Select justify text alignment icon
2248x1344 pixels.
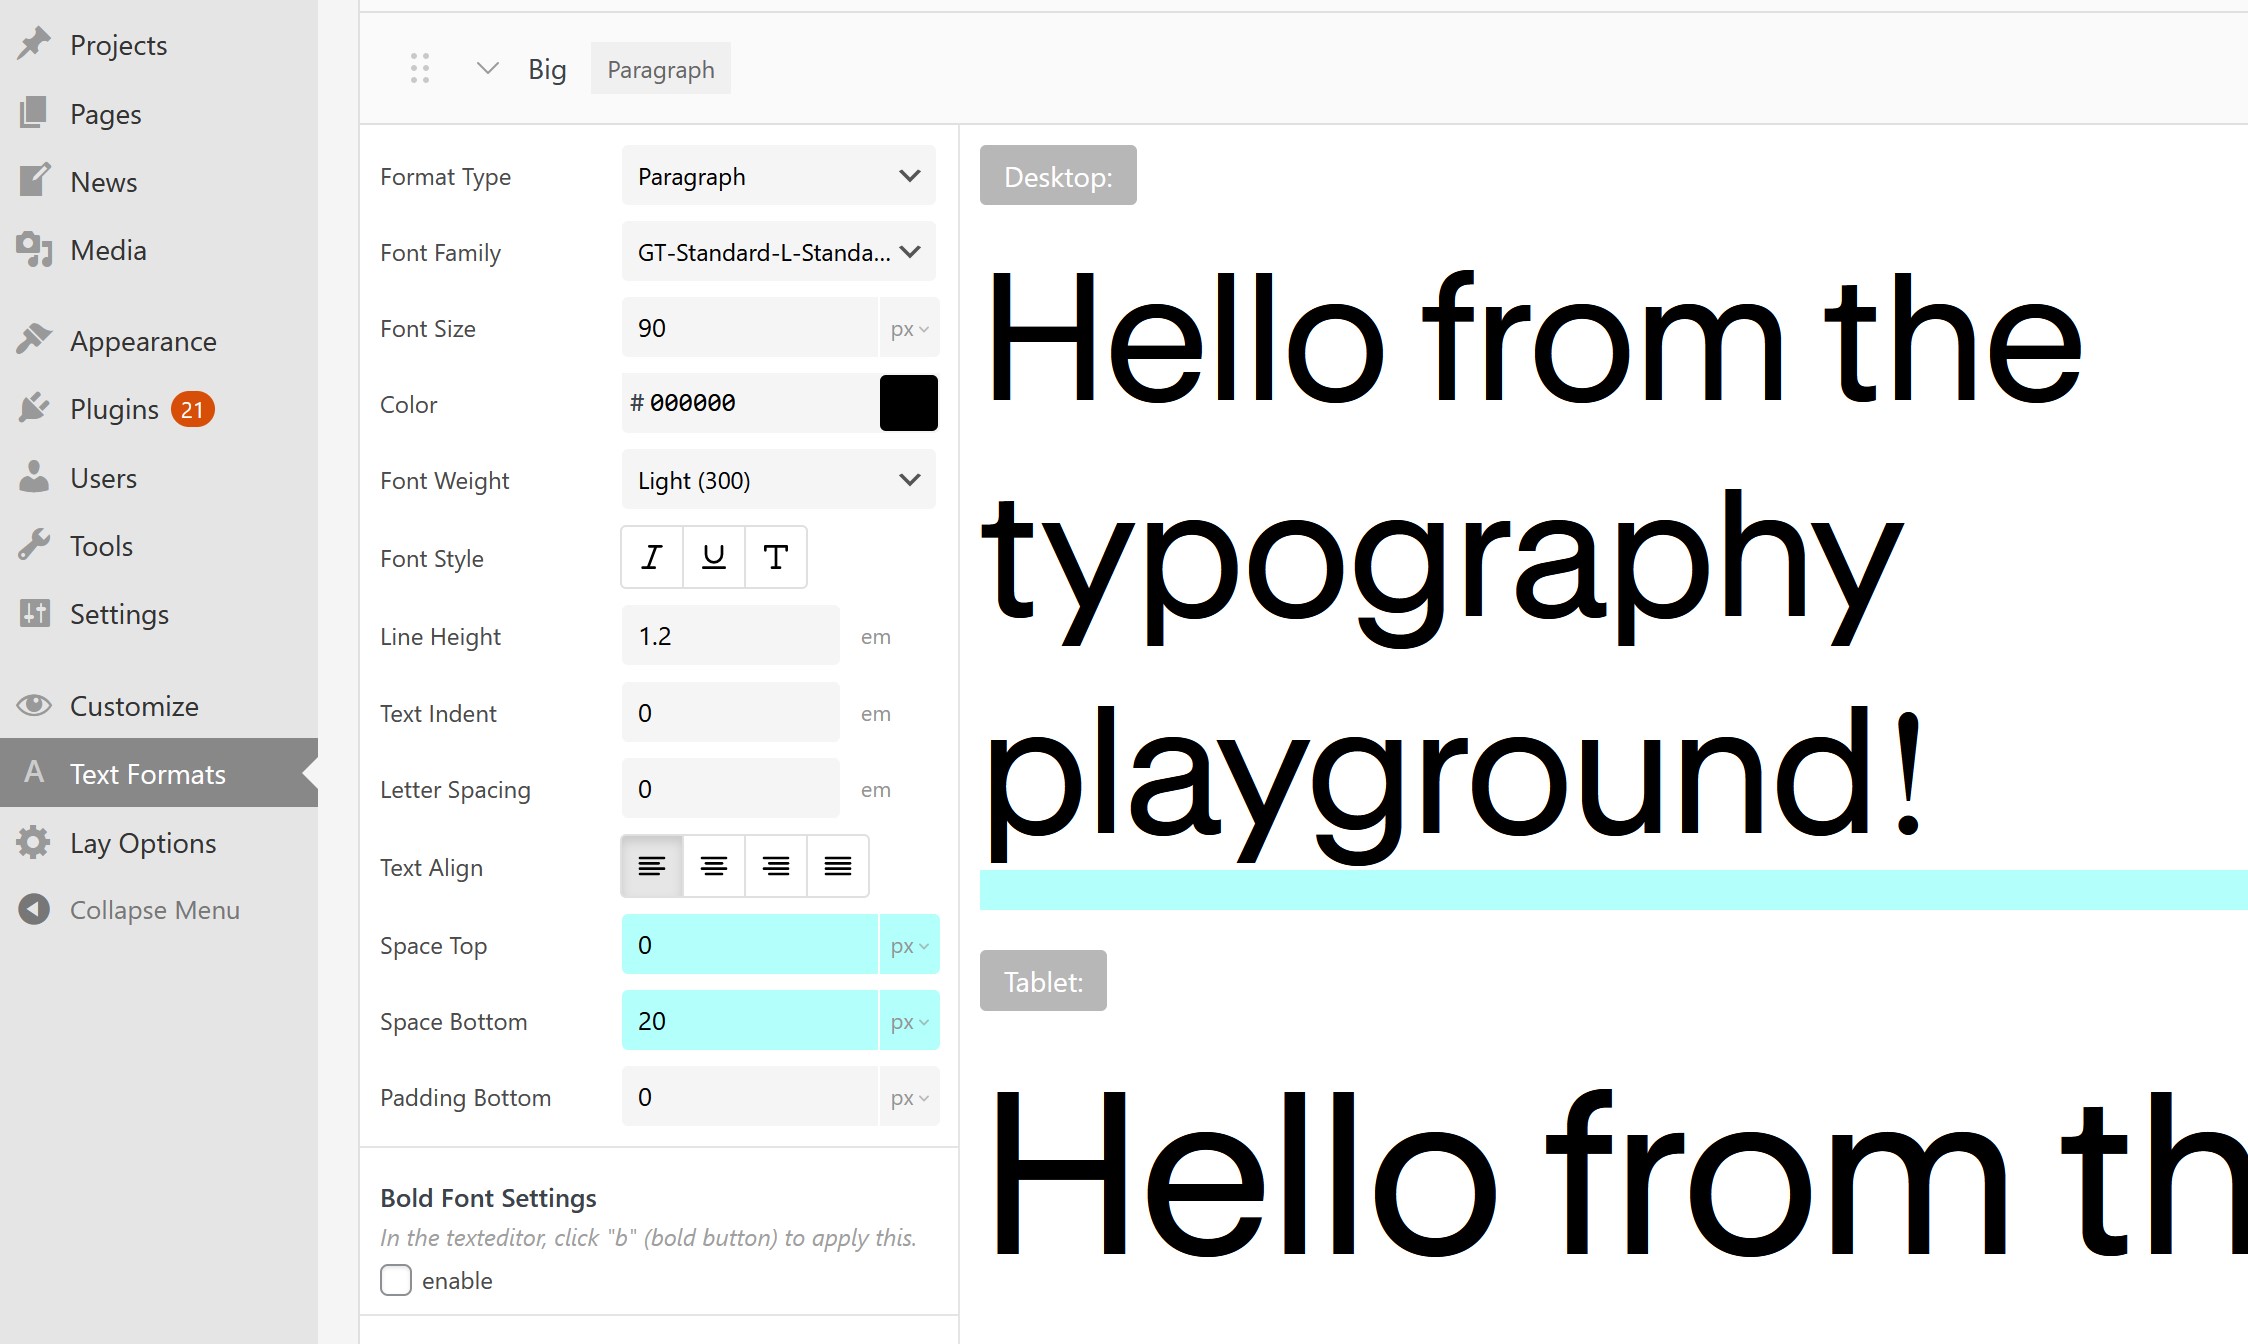pos(838,866)
